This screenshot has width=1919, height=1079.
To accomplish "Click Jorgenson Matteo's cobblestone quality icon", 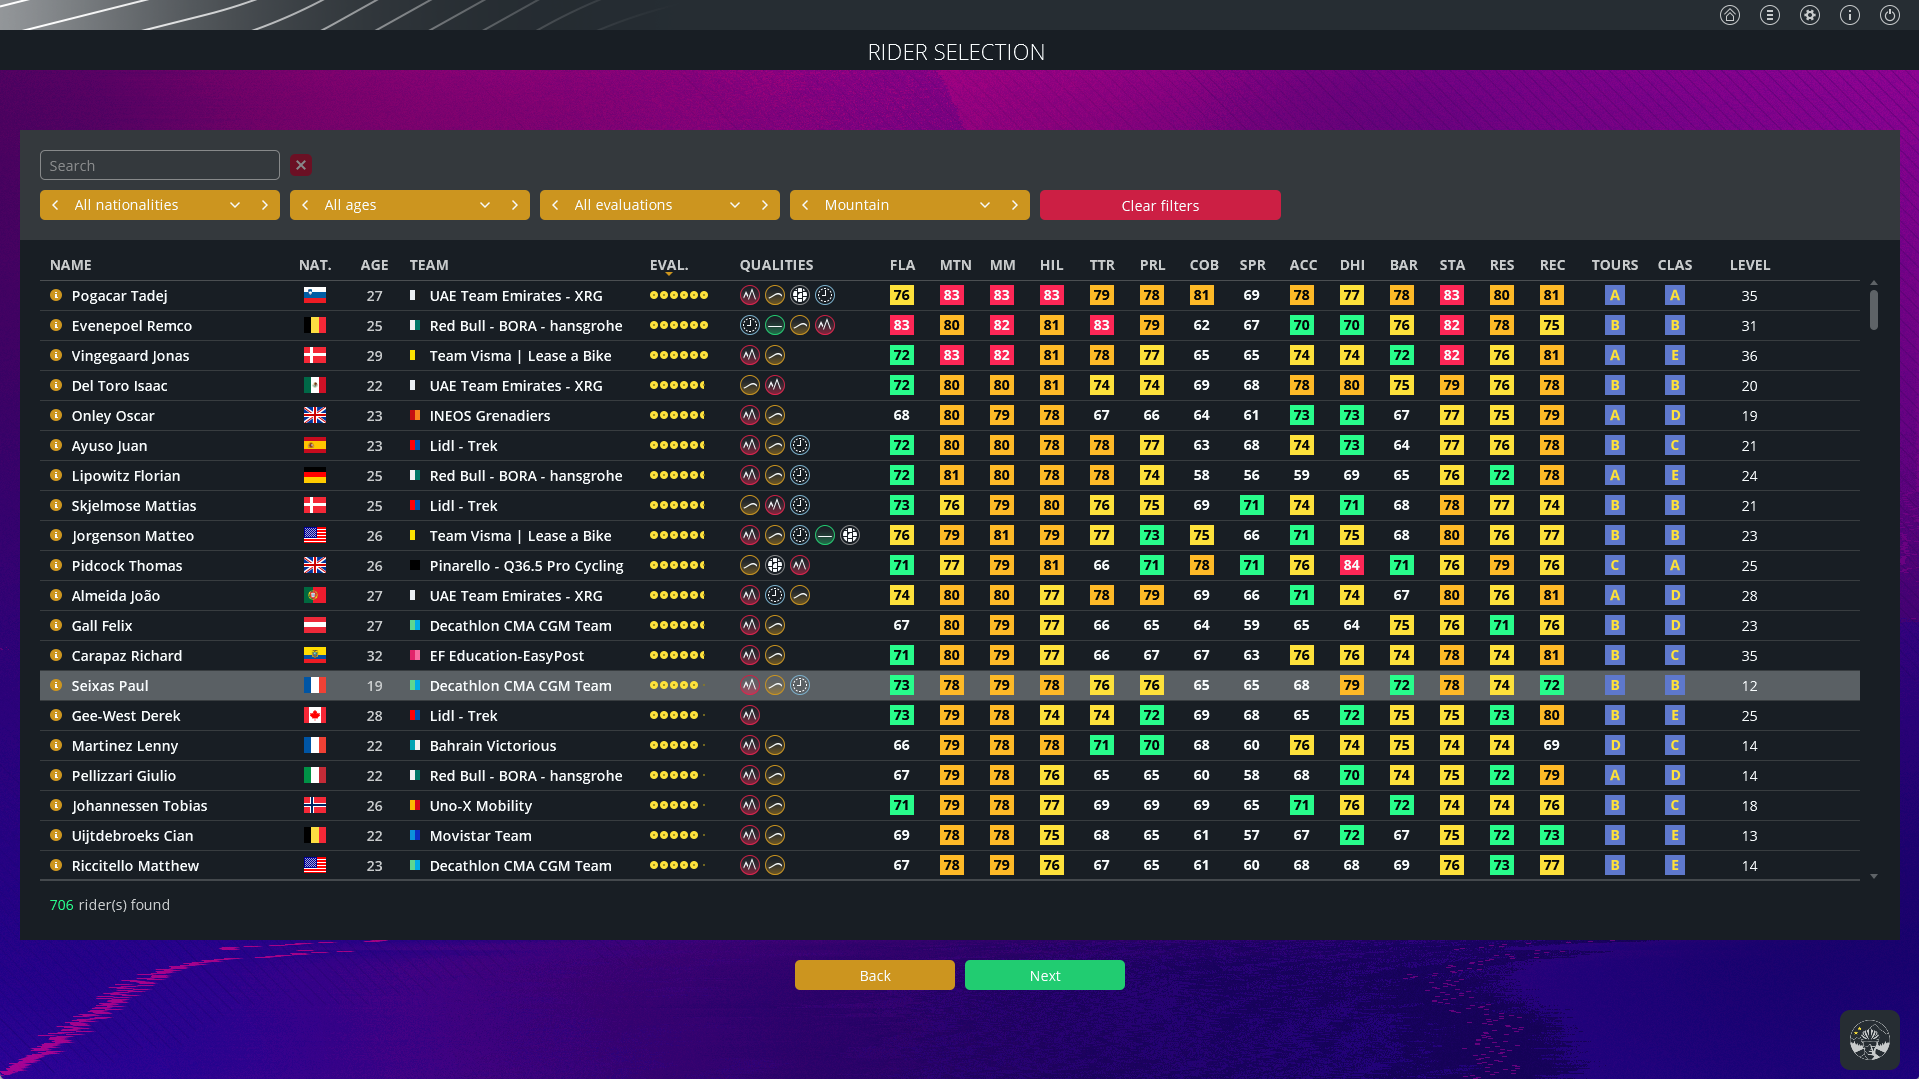I will click(850, 535).
